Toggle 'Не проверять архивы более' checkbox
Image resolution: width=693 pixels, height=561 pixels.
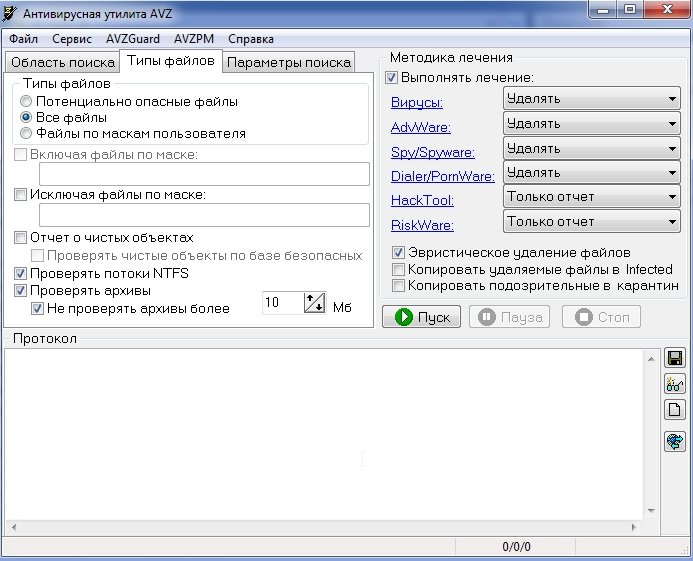(37, 308)
